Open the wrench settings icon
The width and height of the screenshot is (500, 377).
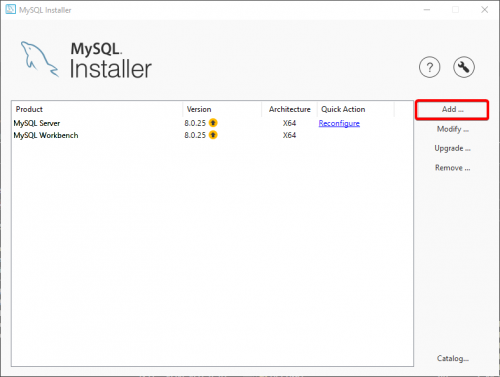464,67
